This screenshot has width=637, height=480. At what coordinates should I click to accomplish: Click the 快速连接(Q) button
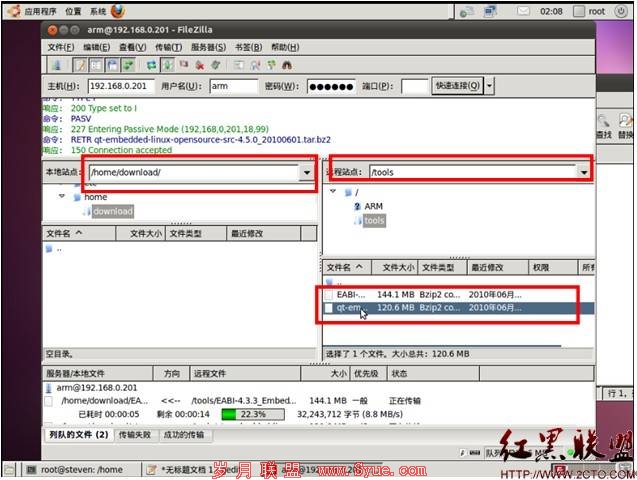457,86
